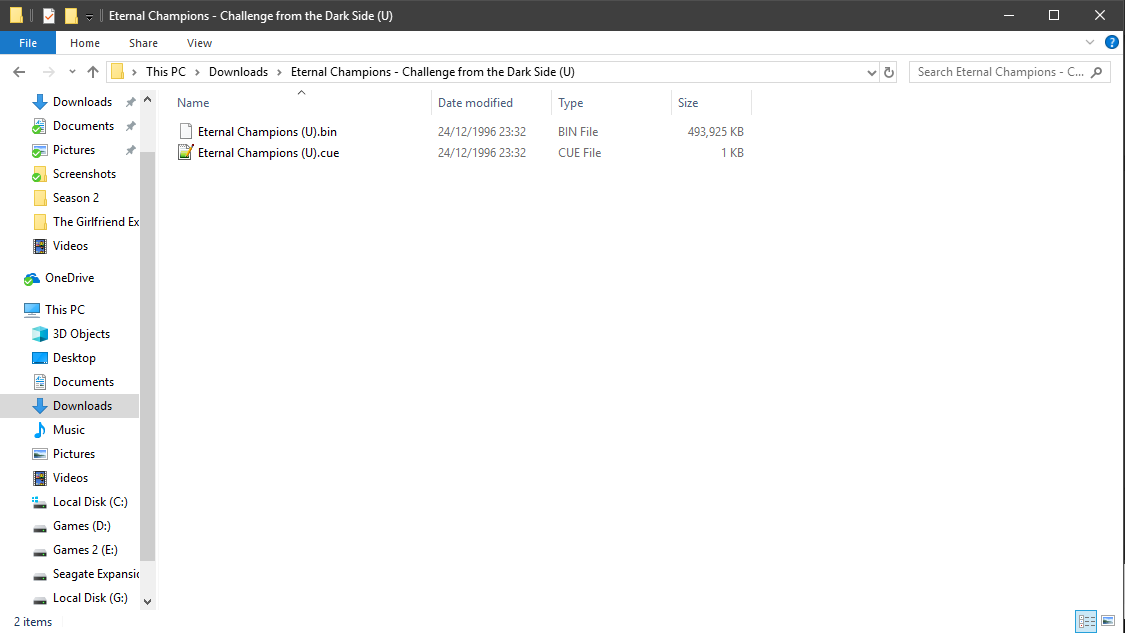Select the Eternal Champions (U).bin file
Image resolution: width=1125 pixels, height=633 pixels.
pos(267,131)
